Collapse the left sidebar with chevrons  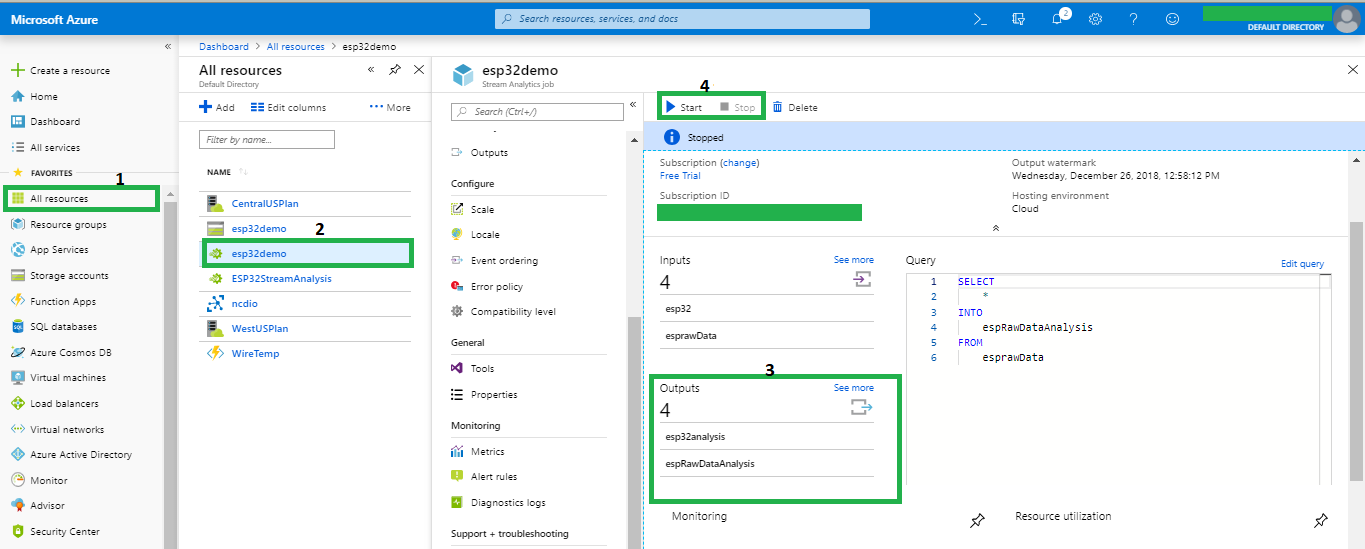168,47
